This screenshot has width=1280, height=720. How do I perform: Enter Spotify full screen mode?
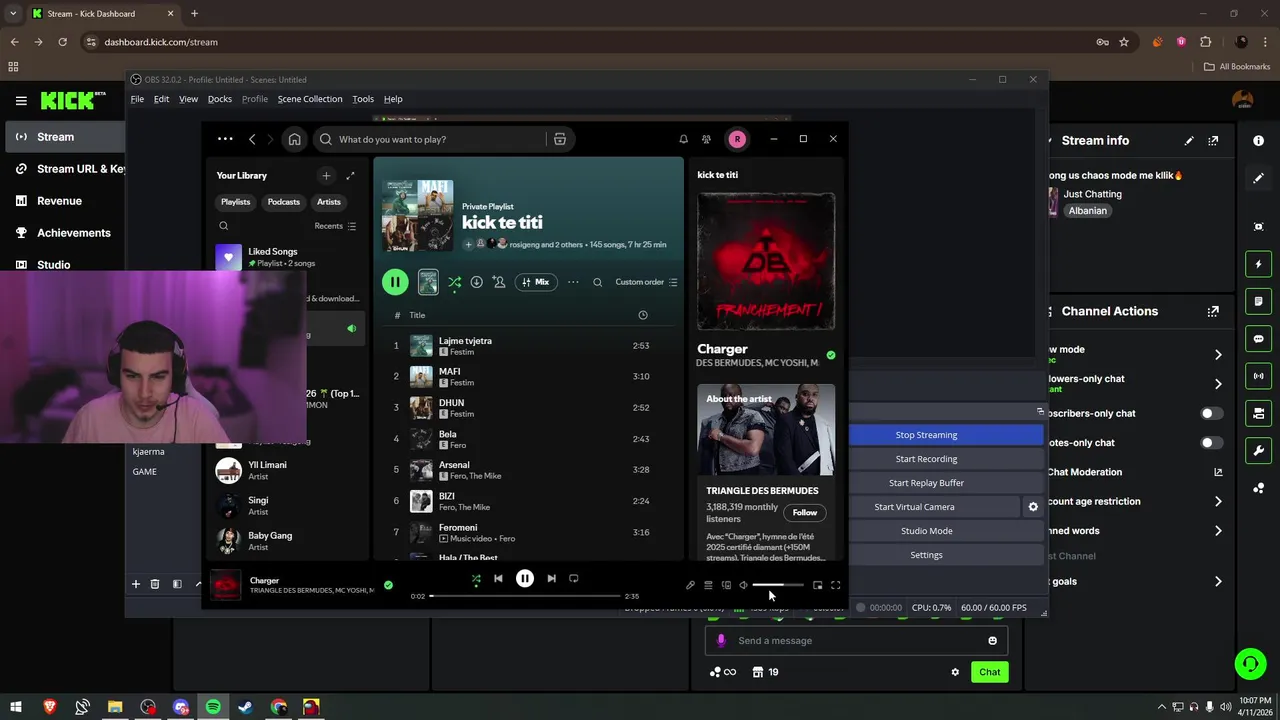836,585
